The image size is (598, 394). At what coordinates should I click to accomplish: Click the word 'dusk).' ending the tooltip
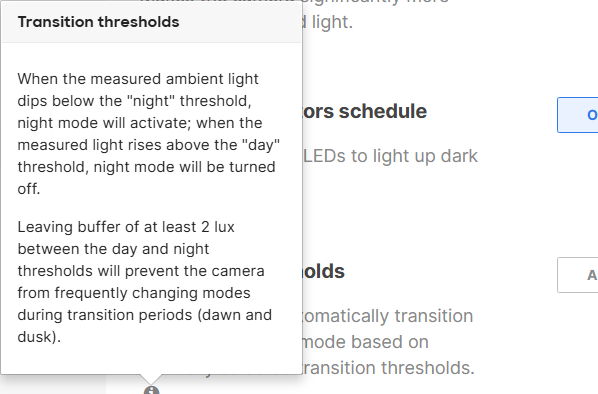[x=39, y=337]
